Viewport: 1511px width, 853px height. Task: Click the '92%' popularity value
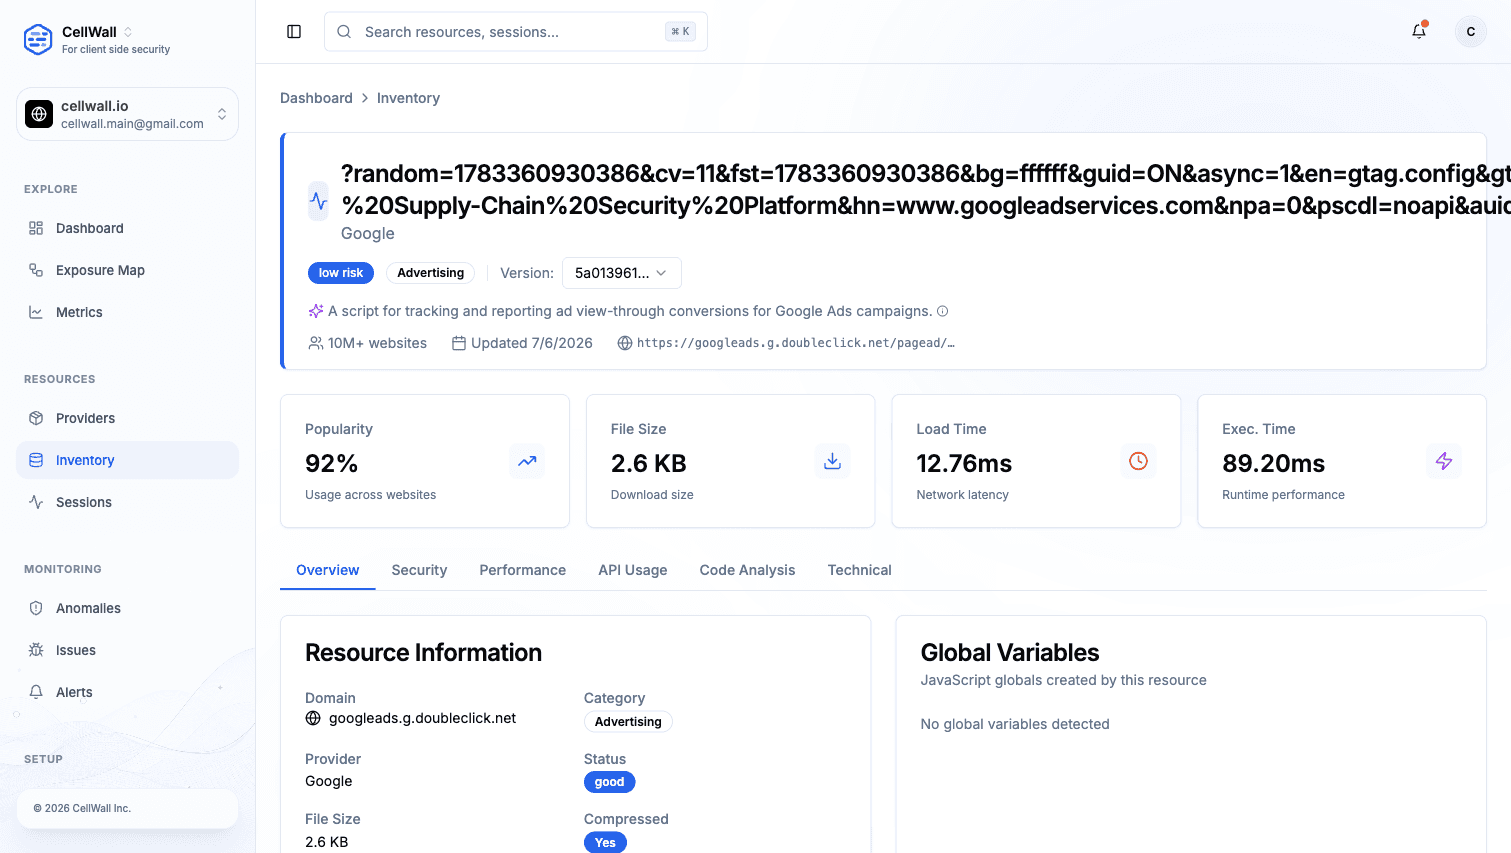[x=331, y=464]
